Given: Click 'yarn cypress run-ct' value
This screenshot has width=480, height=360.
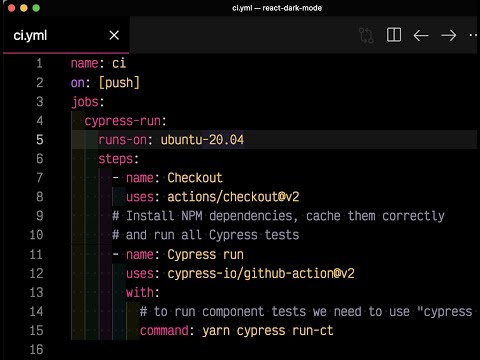Looking at the screenshot, I should [x=268, y=331].
